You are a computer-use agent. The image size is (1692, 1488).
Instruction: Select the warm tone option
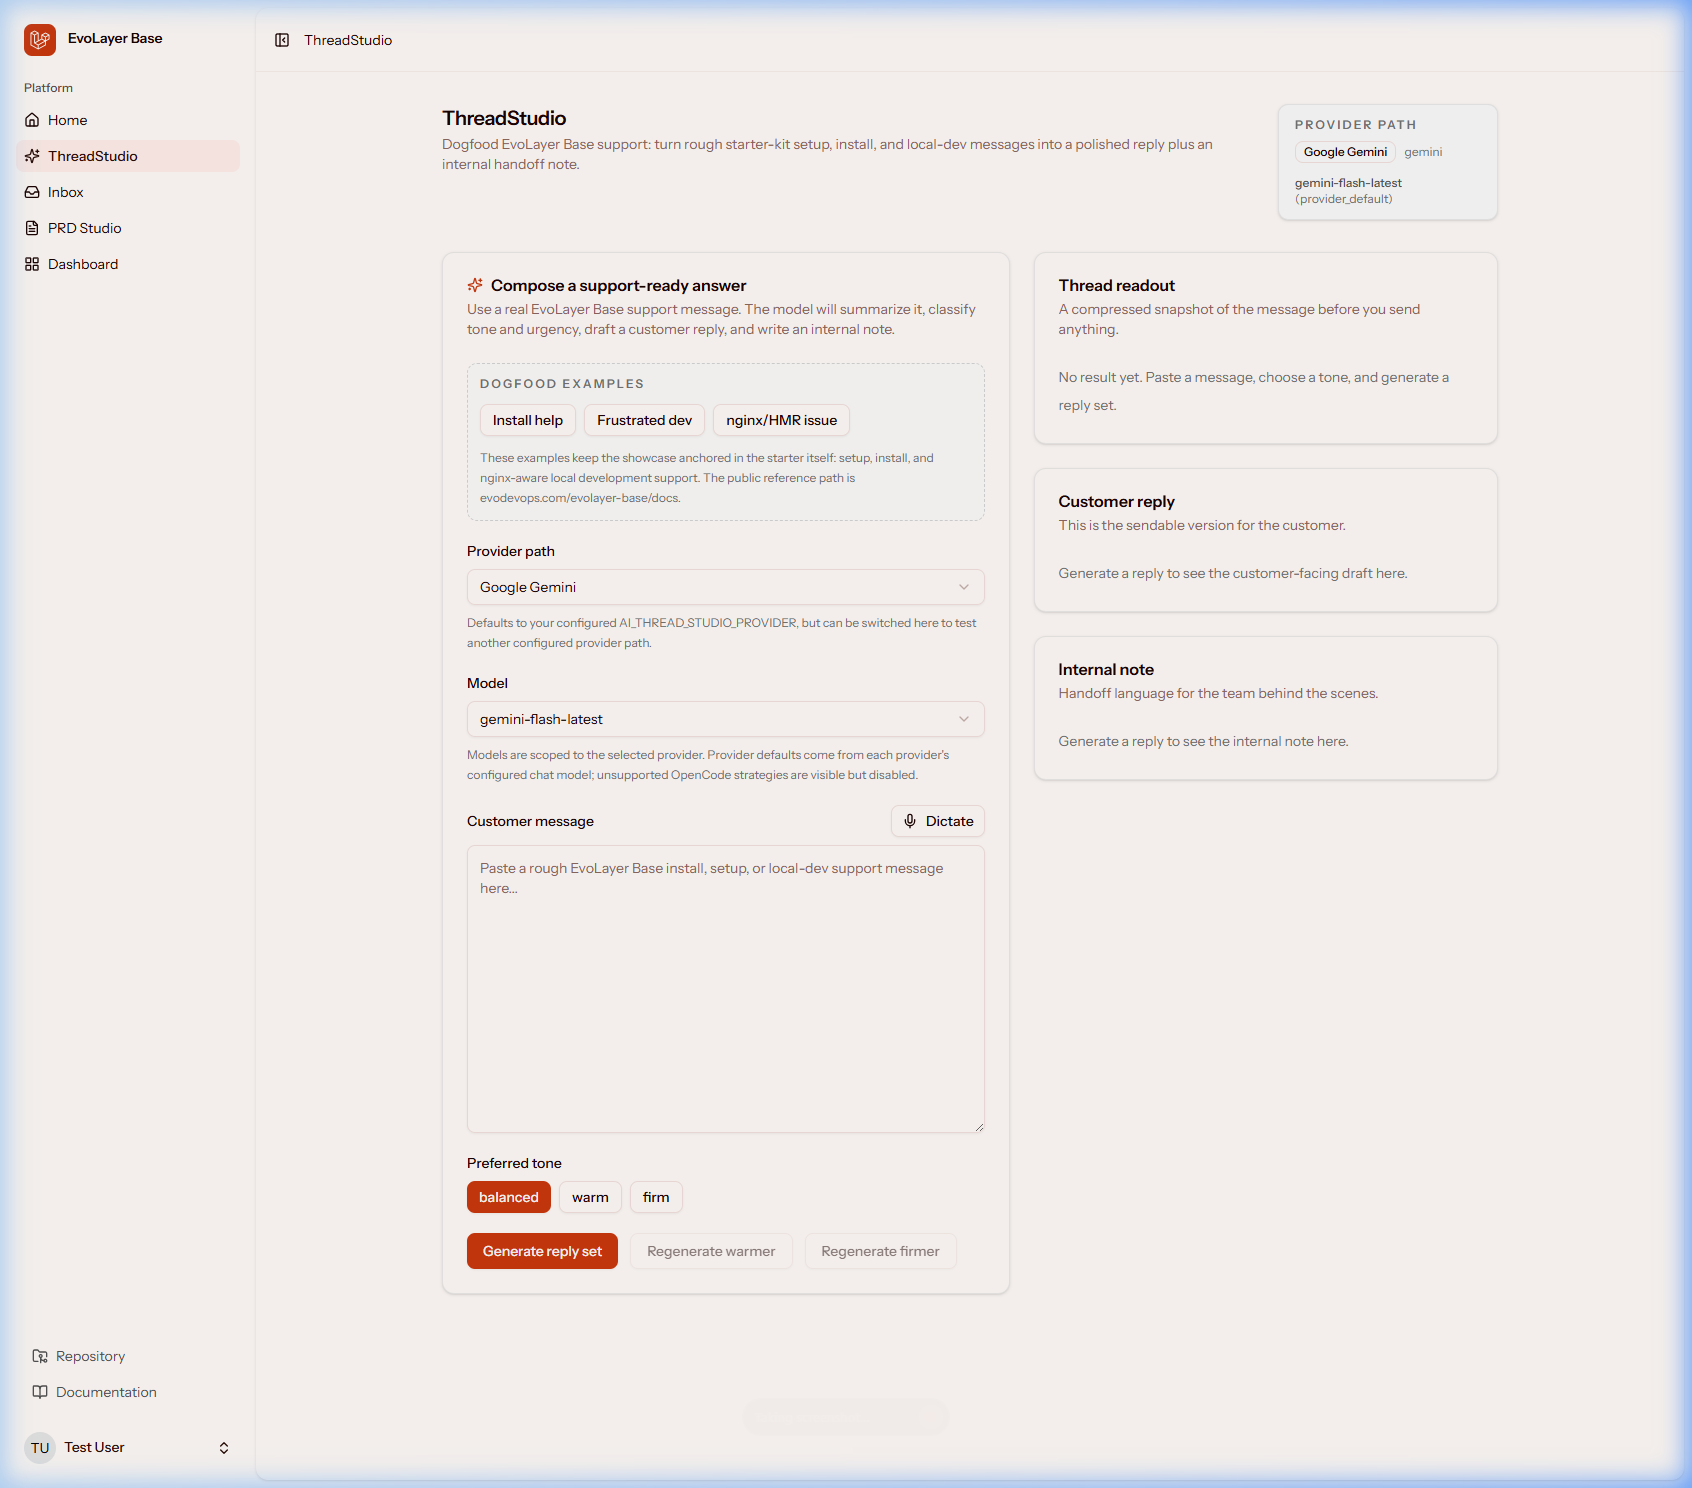click(590, 1197)
